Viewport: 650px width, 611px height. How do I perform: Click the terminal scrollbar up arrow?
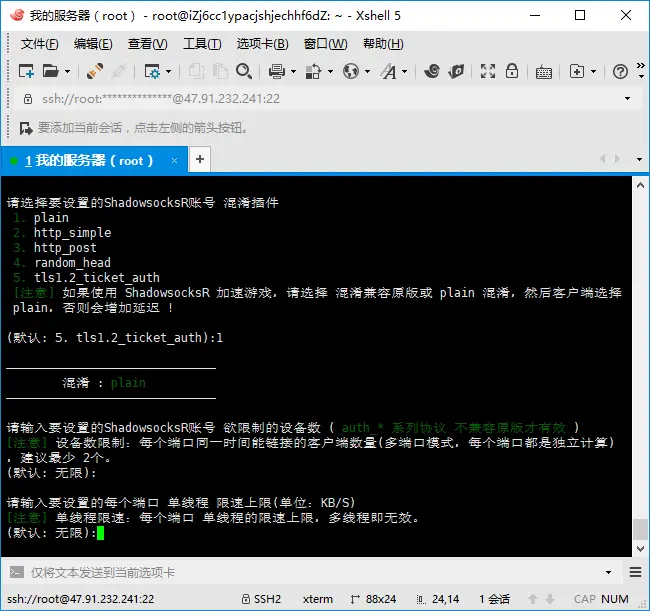coord(640,185)
